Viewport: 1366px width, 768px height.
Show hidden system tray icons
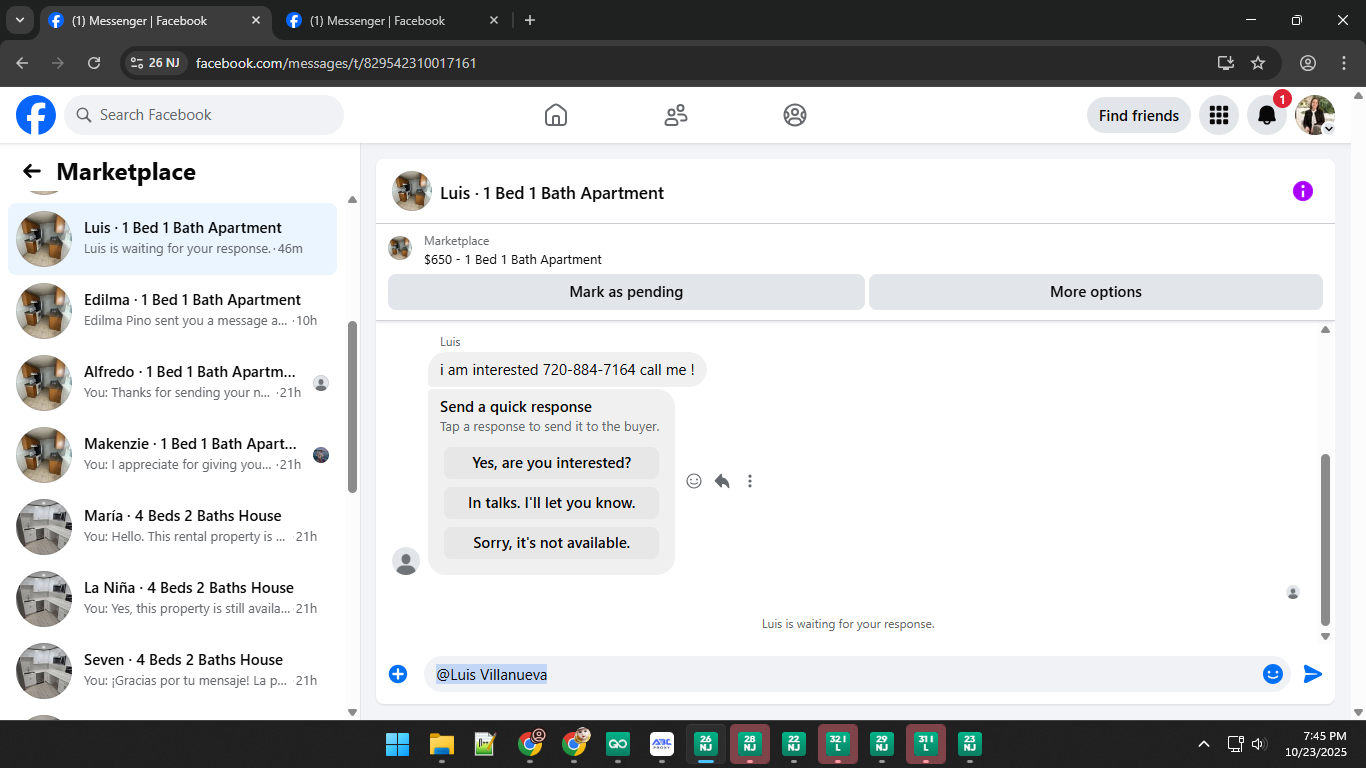point(1204,744)
